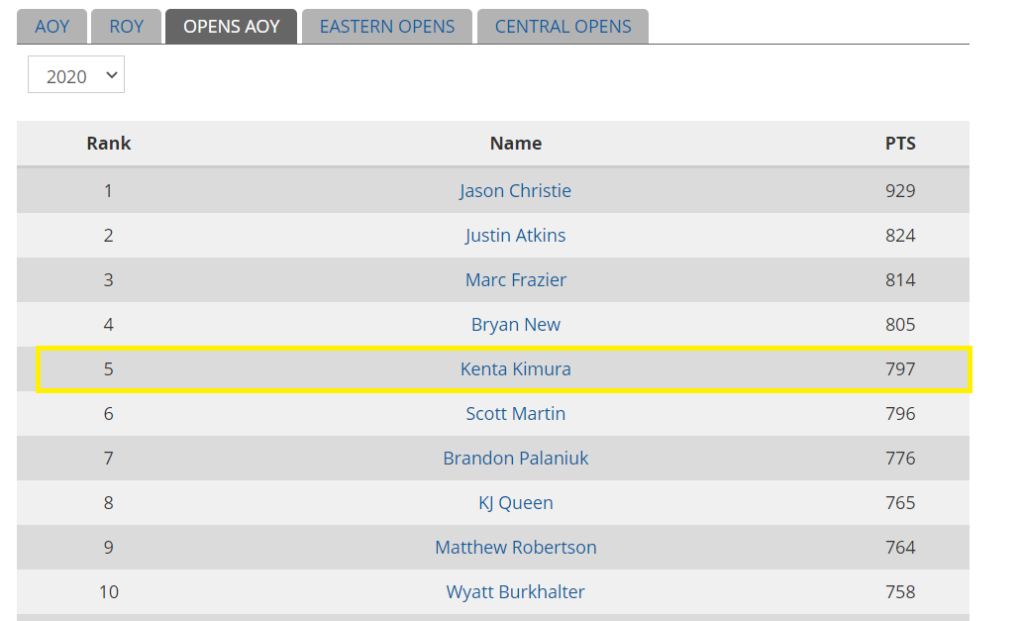The height and width of the screenshot is (621, 1024).
Task: Click the PTS column header
Action: pyautogui.click(x=900, y=144)
